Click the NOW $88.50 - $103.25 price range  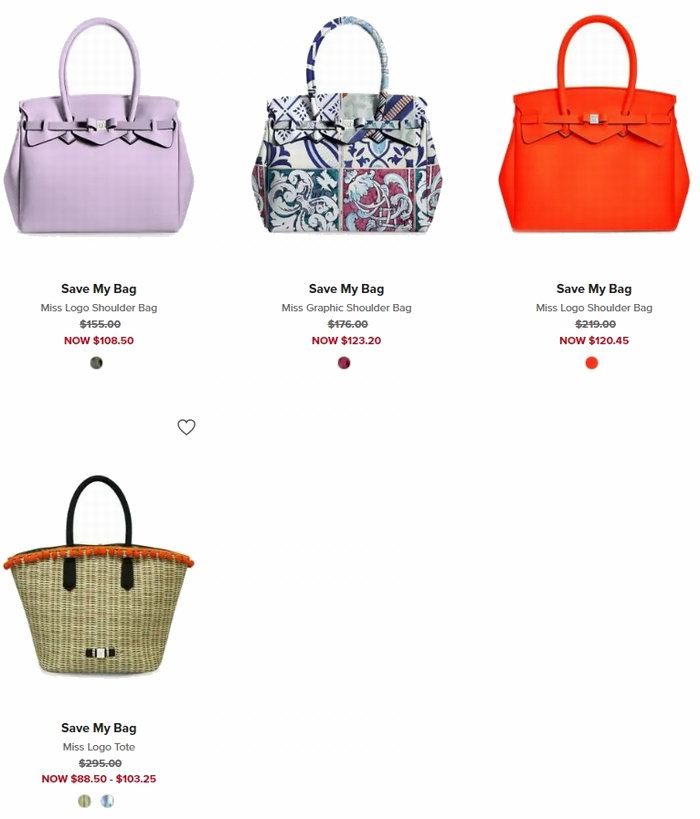click(x=99, y=779)
